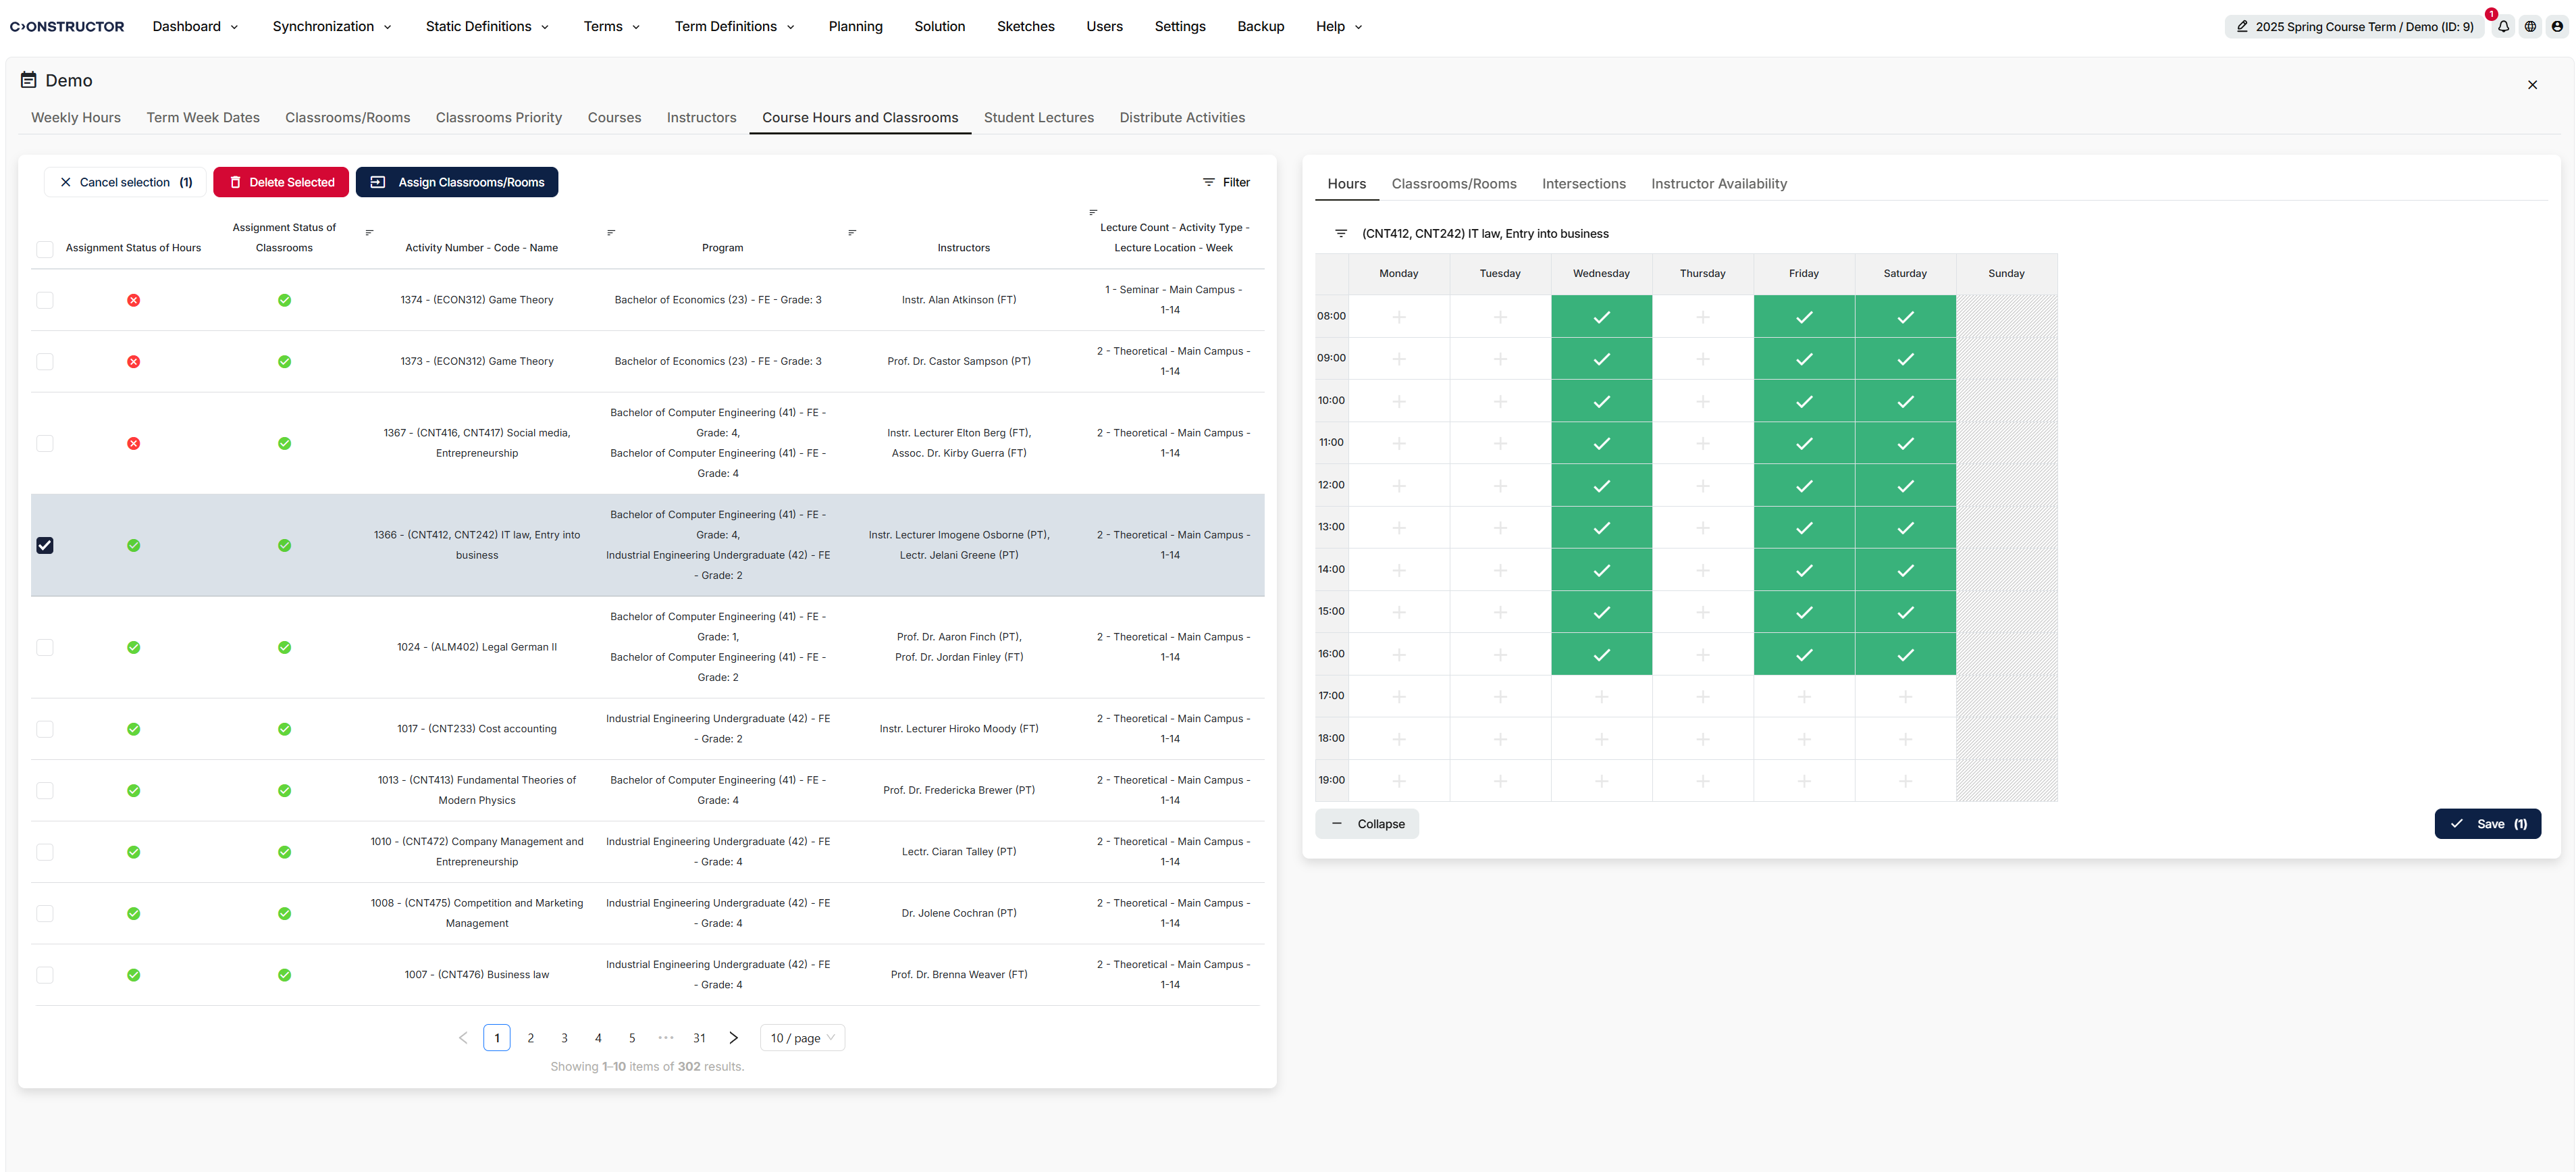2576x1172 pixels.
Task: Expand the Help menu dropdown
Action: click(x=1338, y=27)
